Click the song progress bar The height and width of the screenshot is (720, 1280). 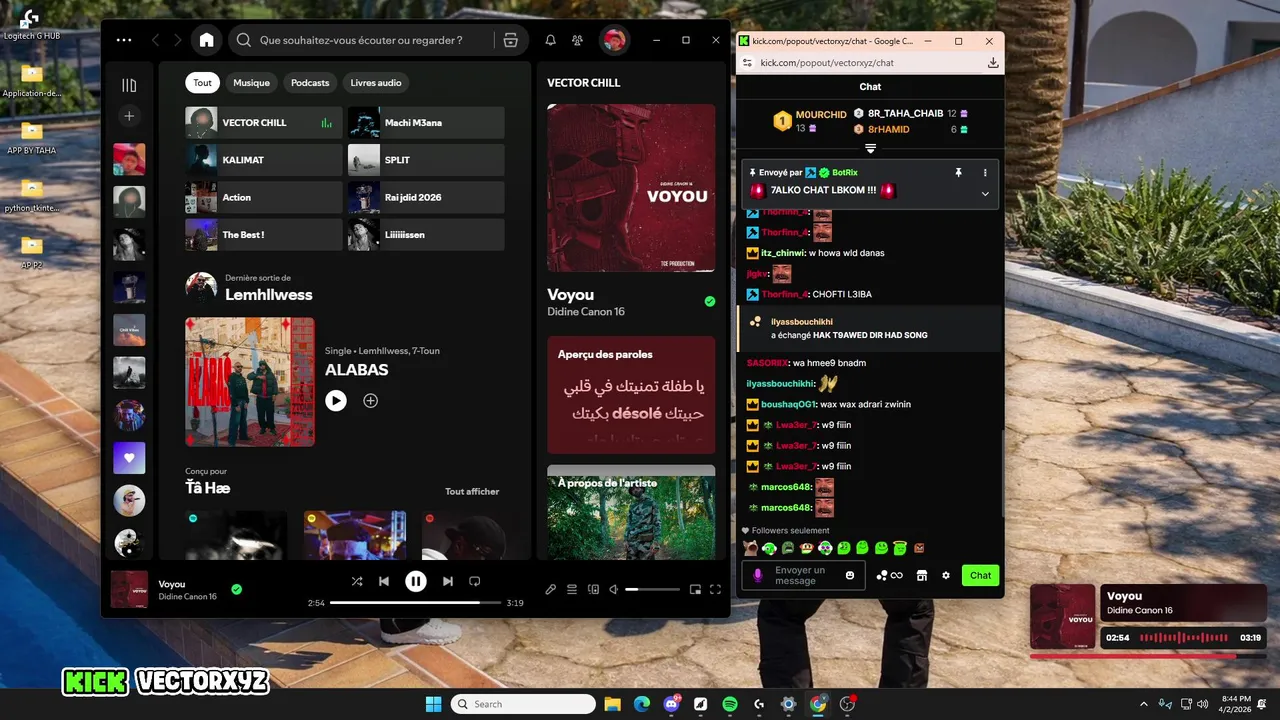(x=415, y=603)
